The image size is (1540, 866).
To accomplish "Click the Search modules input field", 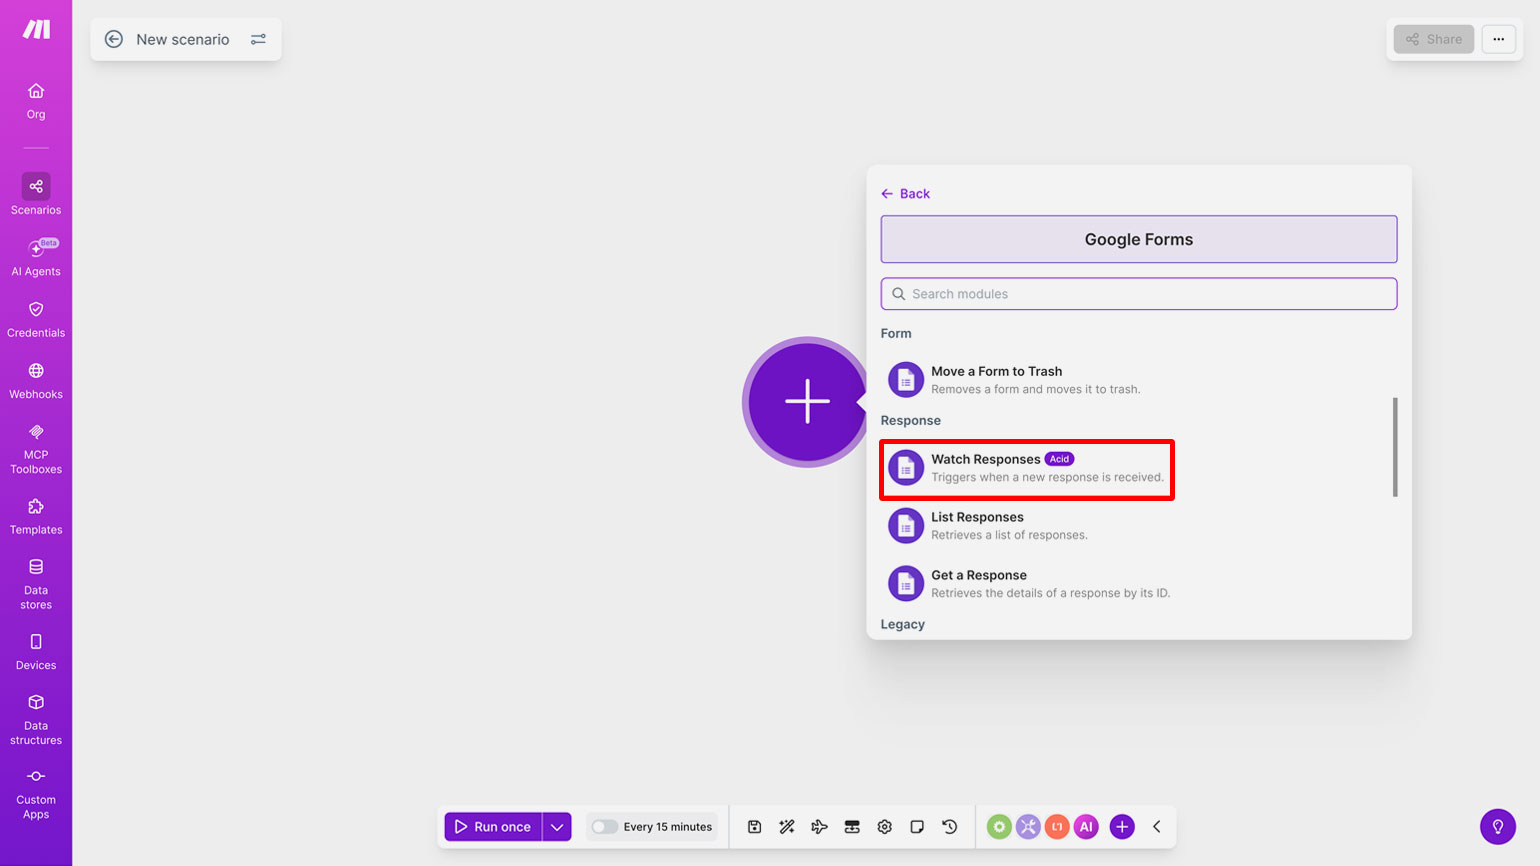I will [1139, 294].
